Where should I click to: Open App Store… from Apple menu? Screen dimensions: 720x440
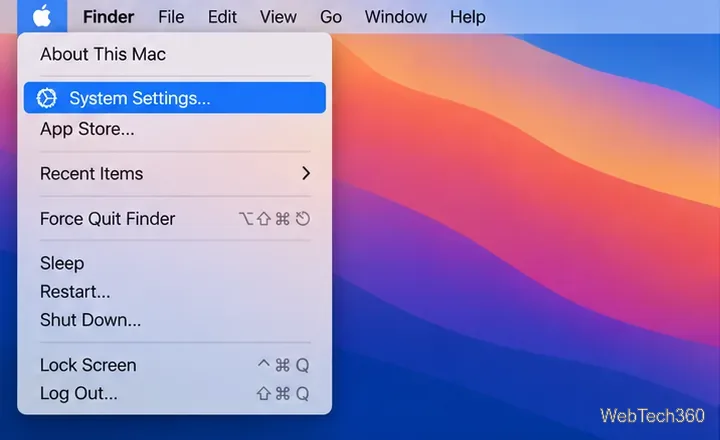coord(174,129)
